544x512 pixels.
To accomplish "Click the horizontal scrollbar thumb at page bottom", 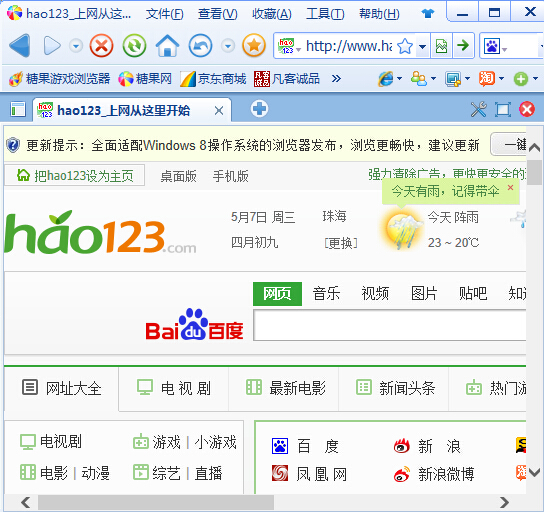I will 156,502.
